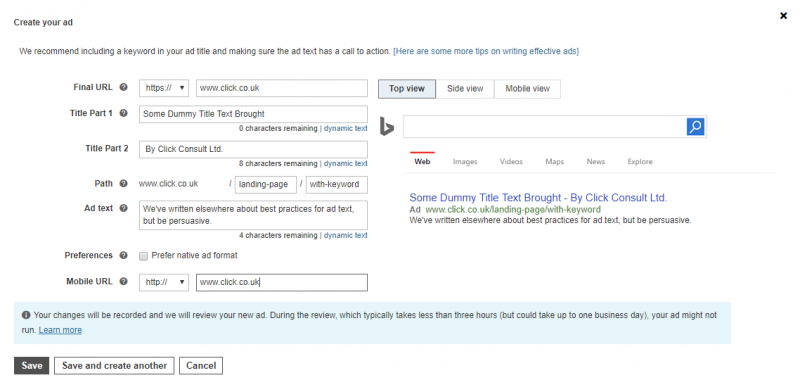Switch to the Top view tab
The image size is (800, 392).
tap(407, 89)
